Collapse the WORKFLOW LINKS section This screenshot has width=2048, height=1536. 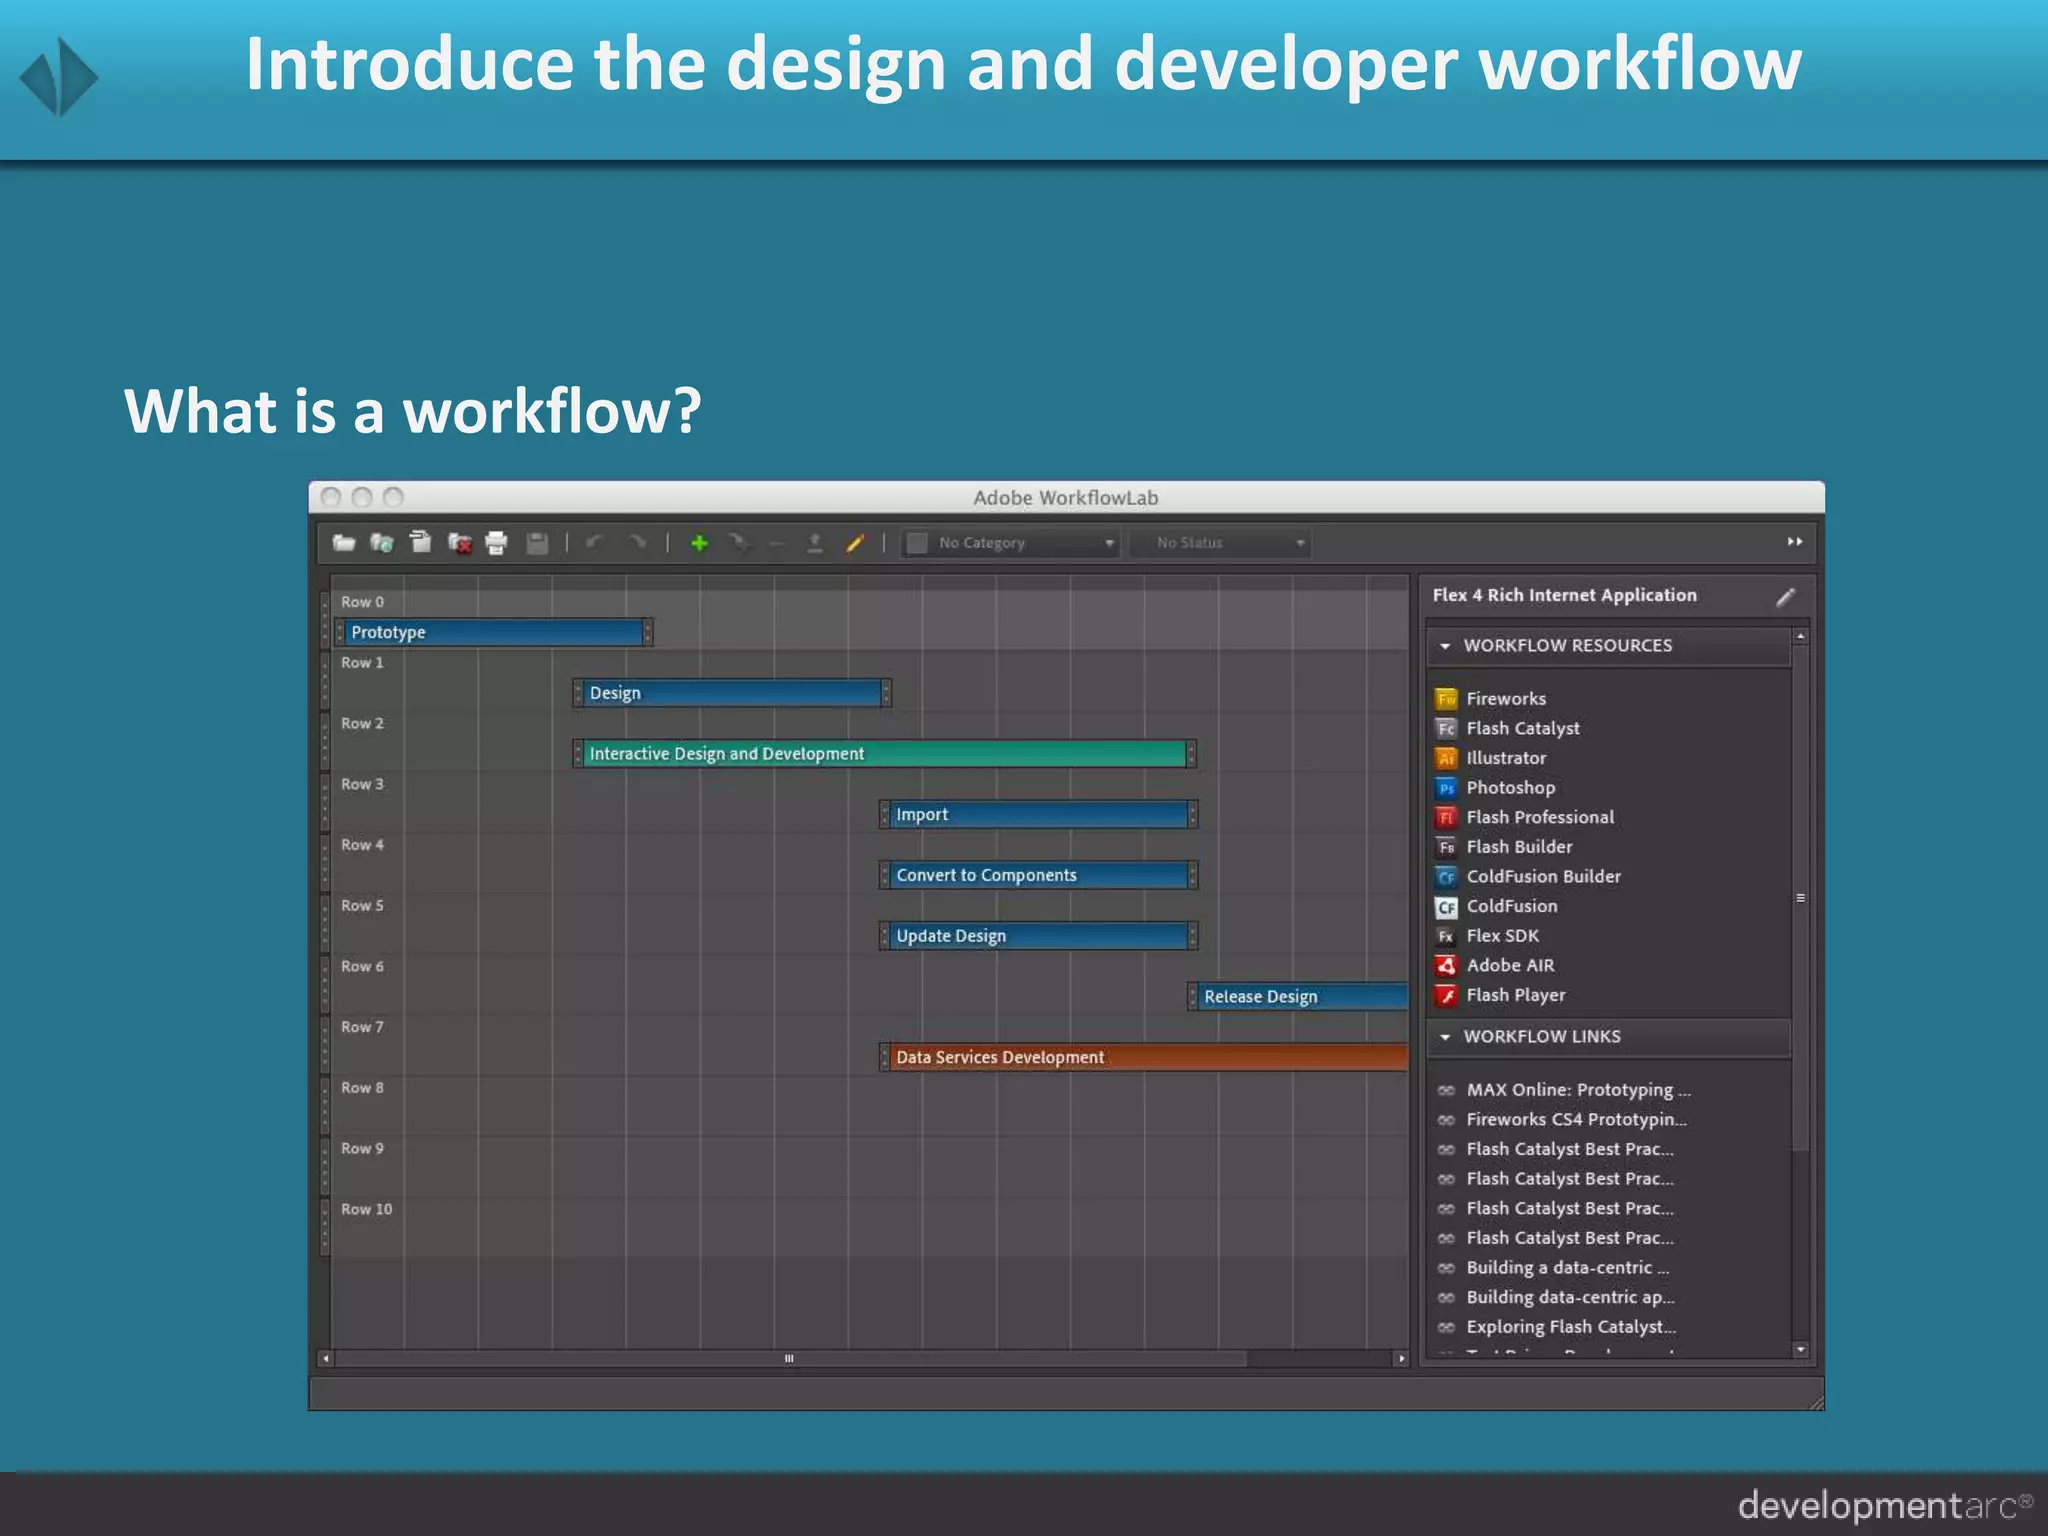tap(1444, 1037)
